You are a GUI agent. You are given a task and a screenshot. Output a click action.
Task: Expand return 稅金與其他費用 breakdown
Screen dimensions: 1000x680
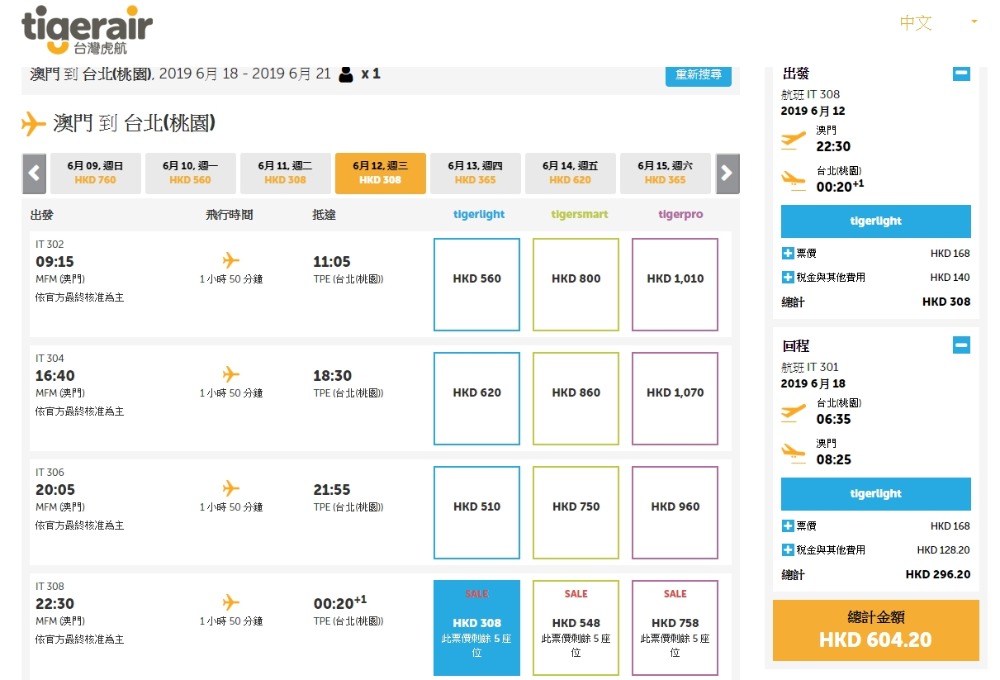click(788, 550)
